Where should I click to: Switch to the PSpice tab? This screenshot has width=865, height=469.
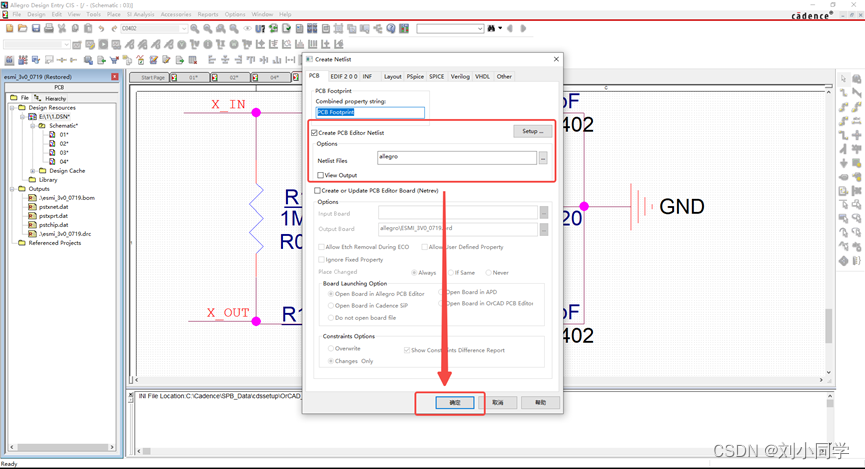coord(415,76)
